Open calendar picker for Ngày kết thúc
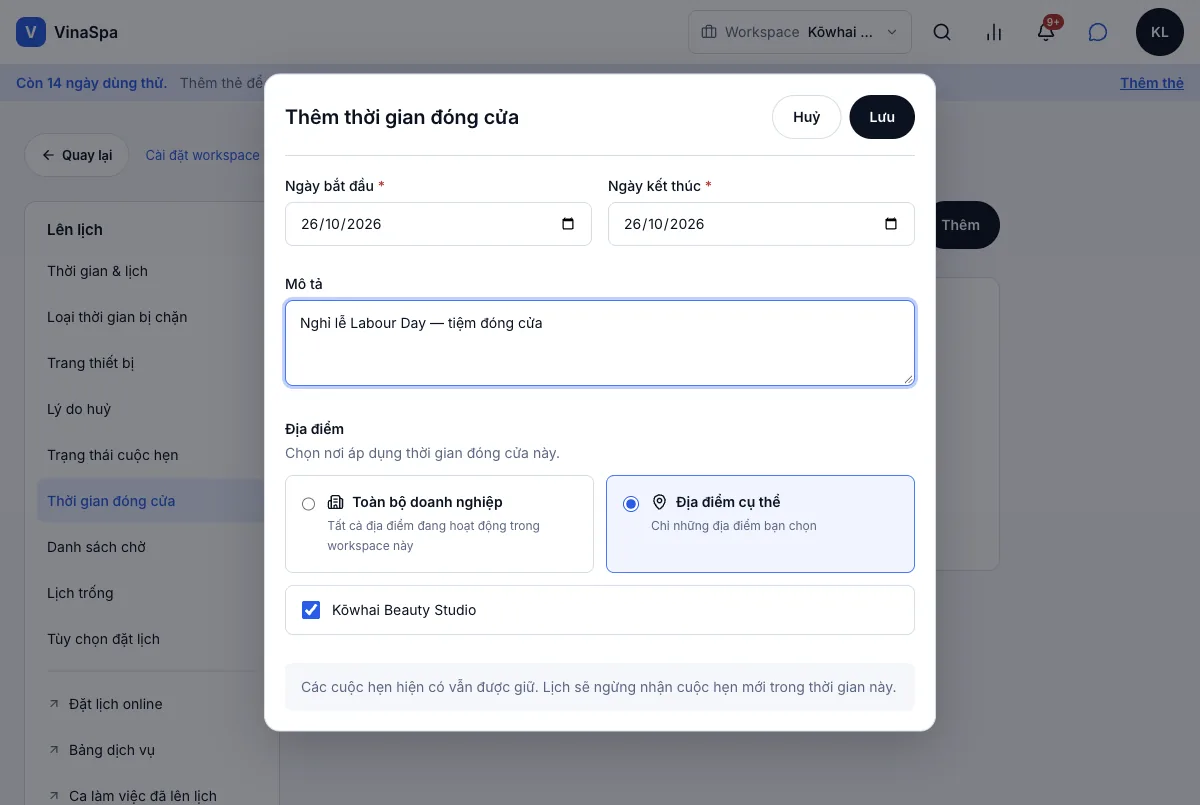The width and height of the screenshot is (1200, 805). pyautogui.click(x=891, y=224)
